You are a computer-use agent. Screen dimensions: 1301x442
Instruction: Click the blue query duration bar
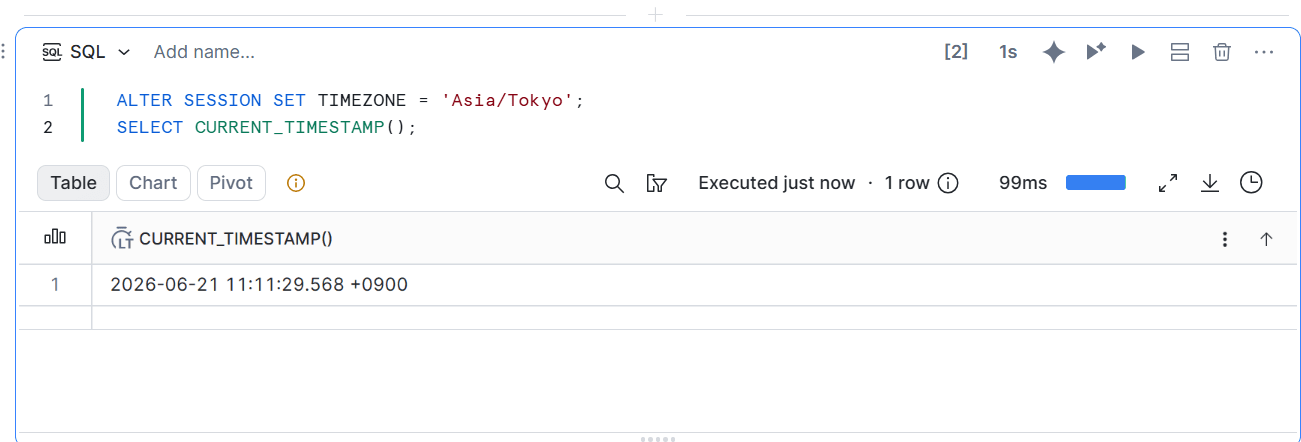(1095, 183)
